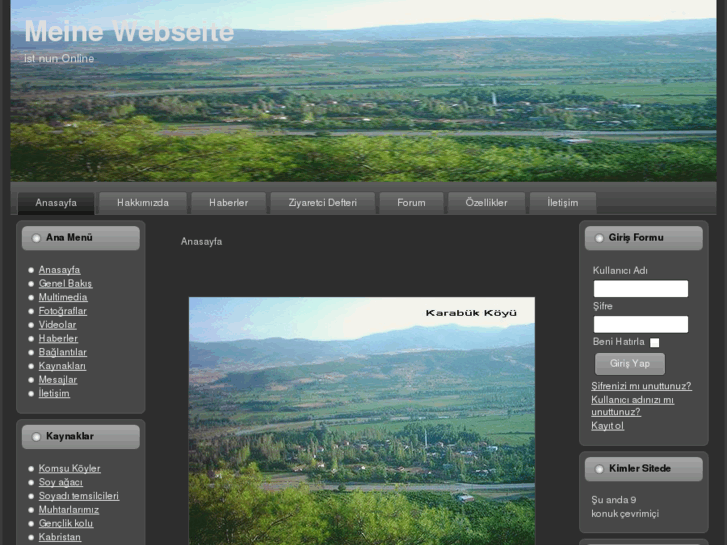The height and width of the screenshot is (545, 727).
Task: Open the Videolar link
Action: tap(57, 325)
